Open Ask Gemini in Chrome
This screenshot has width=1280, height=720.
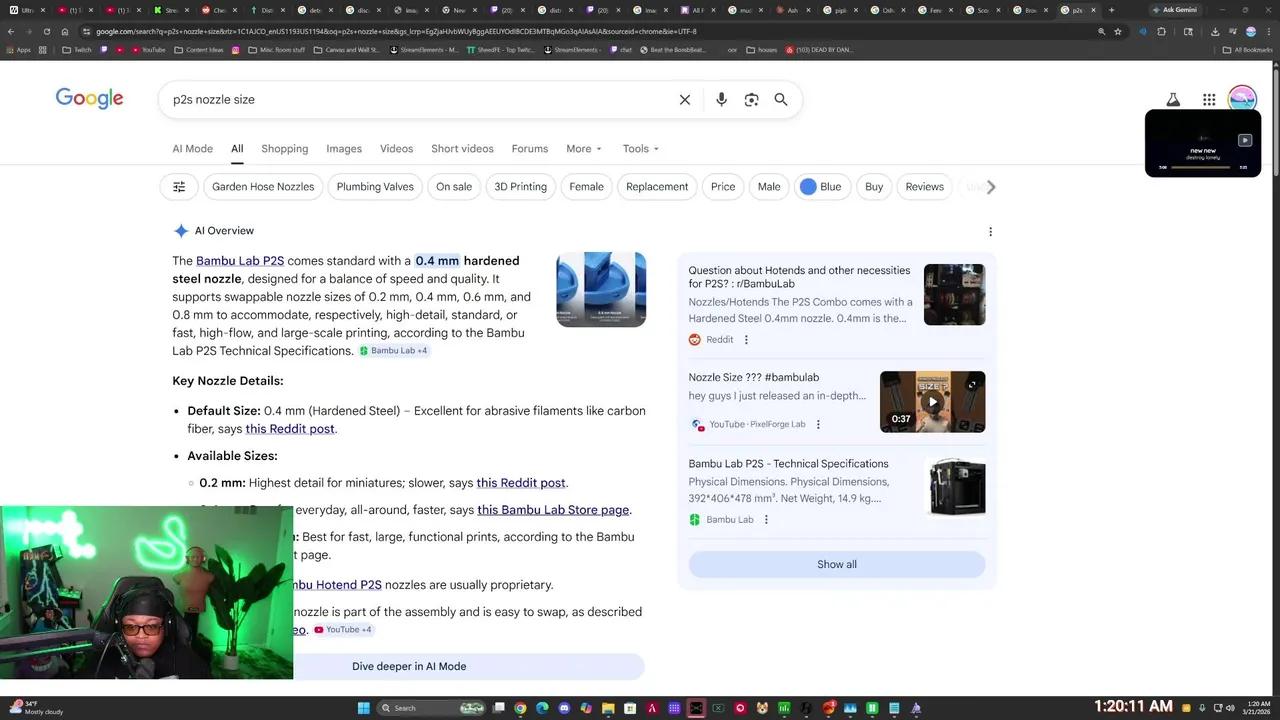1174,10
